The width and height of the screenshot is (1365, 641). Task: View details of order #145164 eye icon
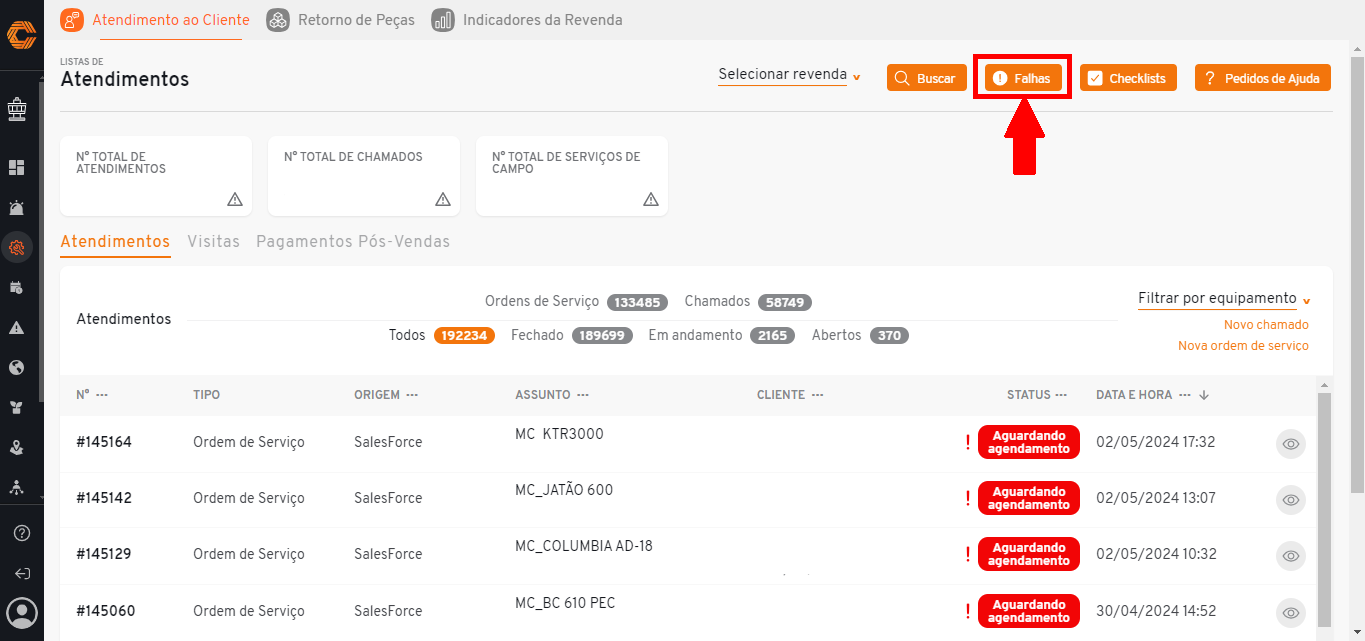click(x=1291, y=444)
